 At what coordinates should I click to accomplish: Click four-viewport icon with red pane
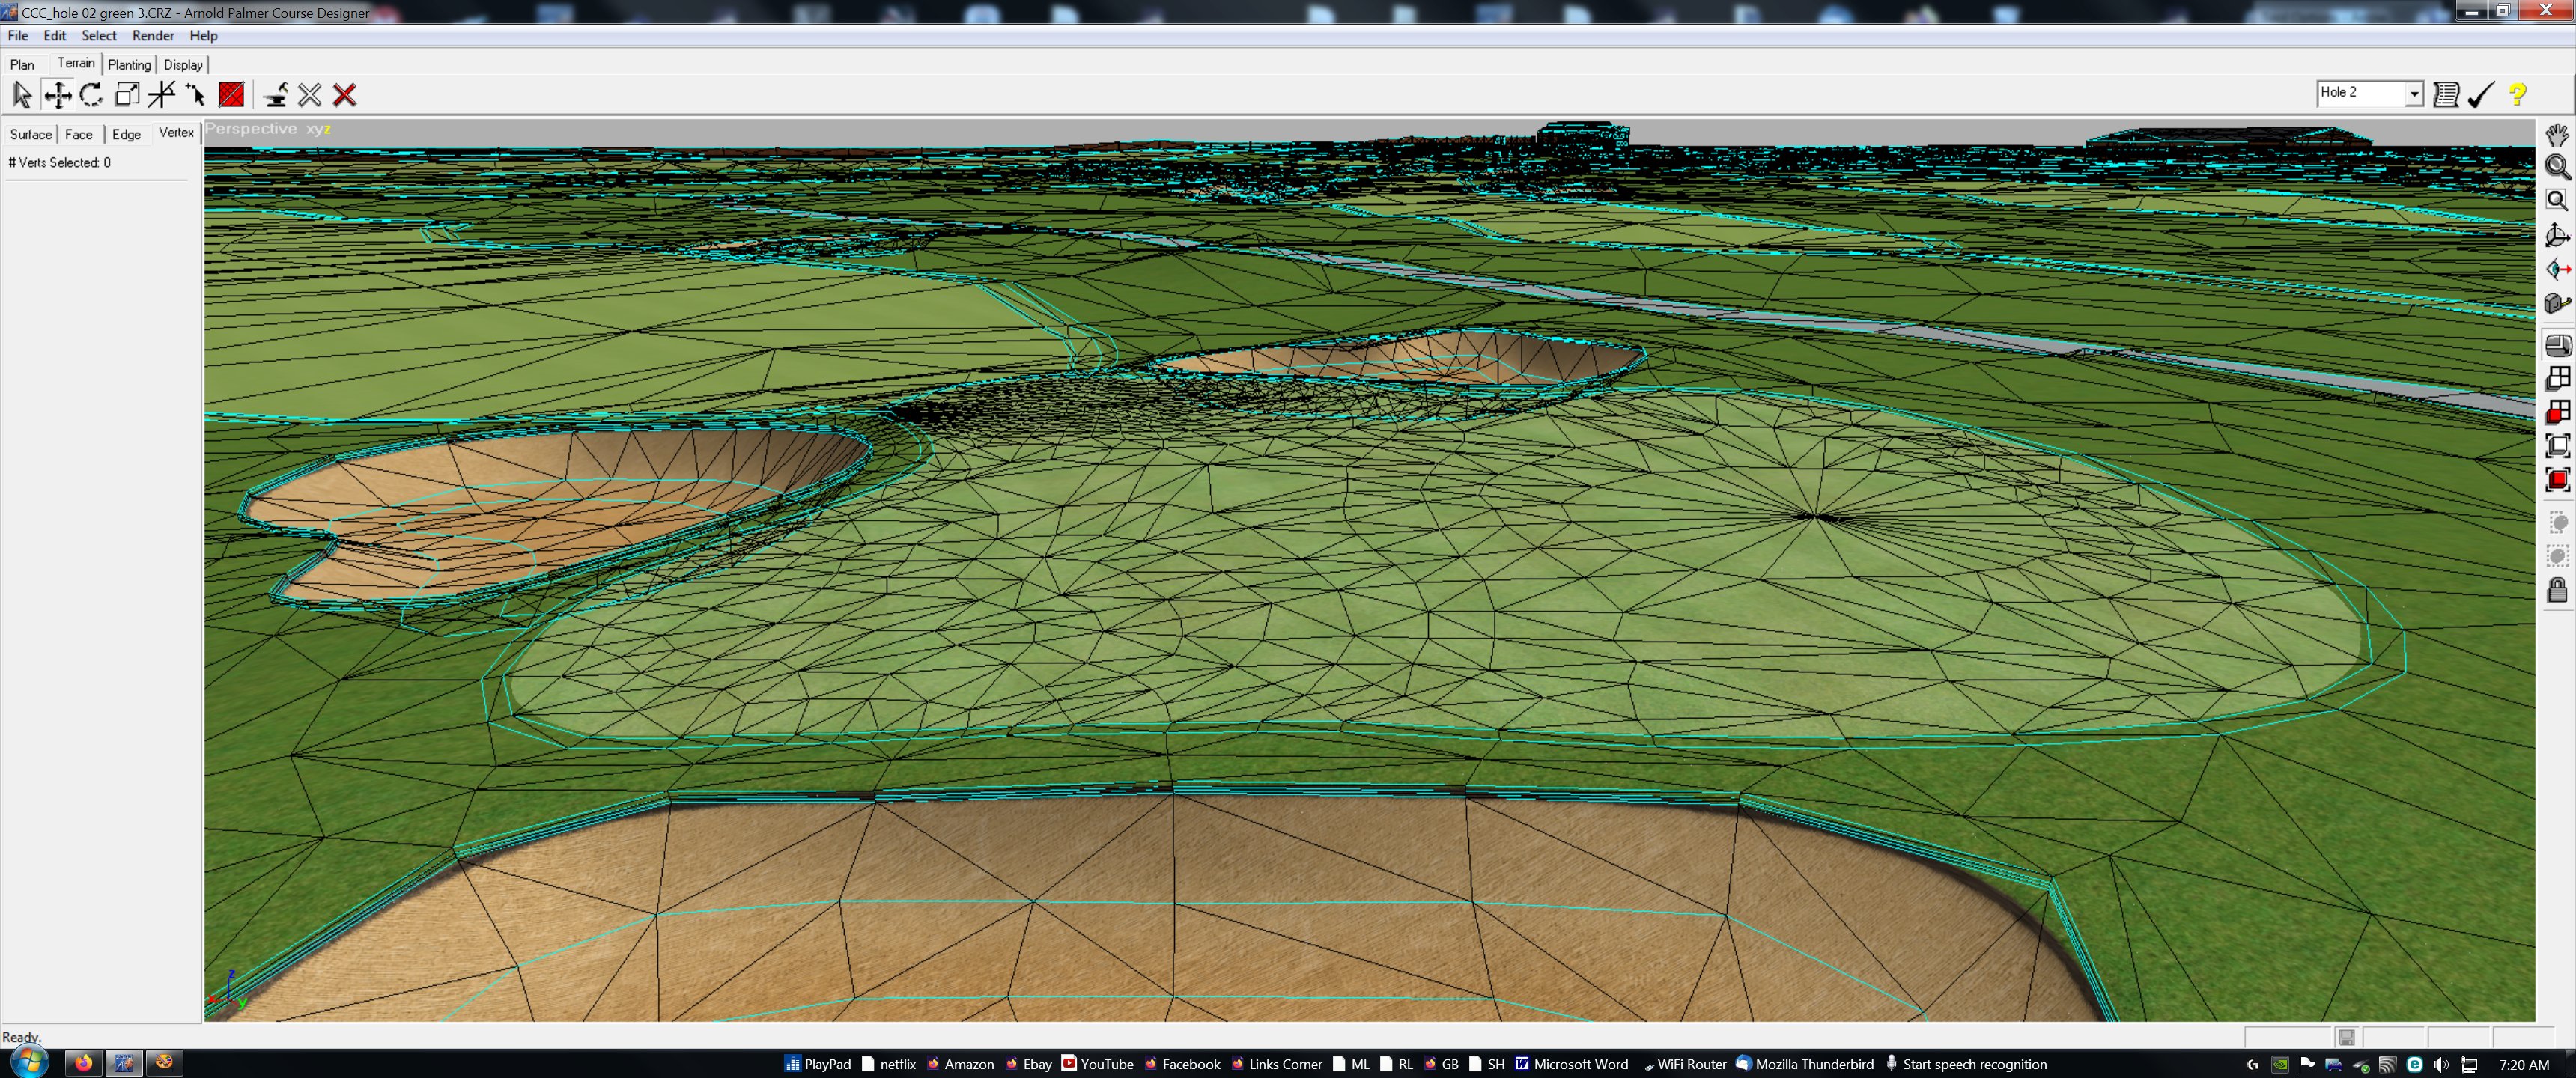(x=2558, y=412)
